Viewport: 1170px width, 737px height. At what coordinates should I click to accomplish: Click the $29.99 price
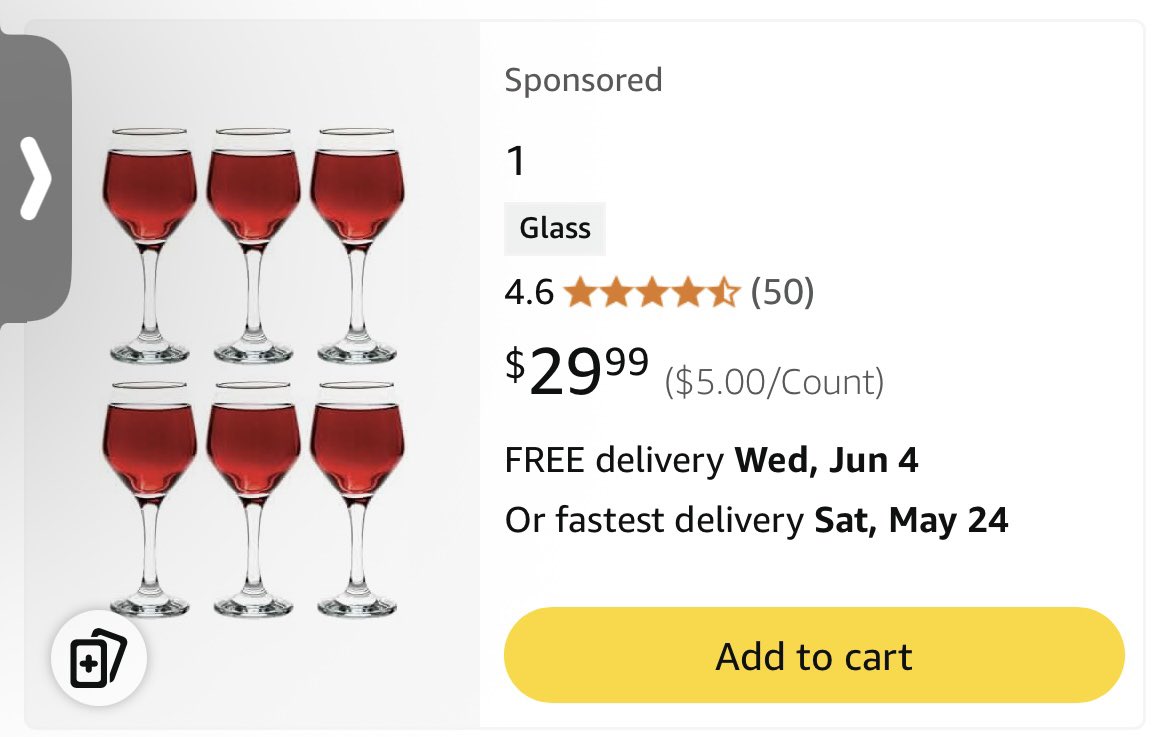coord(577,371)
